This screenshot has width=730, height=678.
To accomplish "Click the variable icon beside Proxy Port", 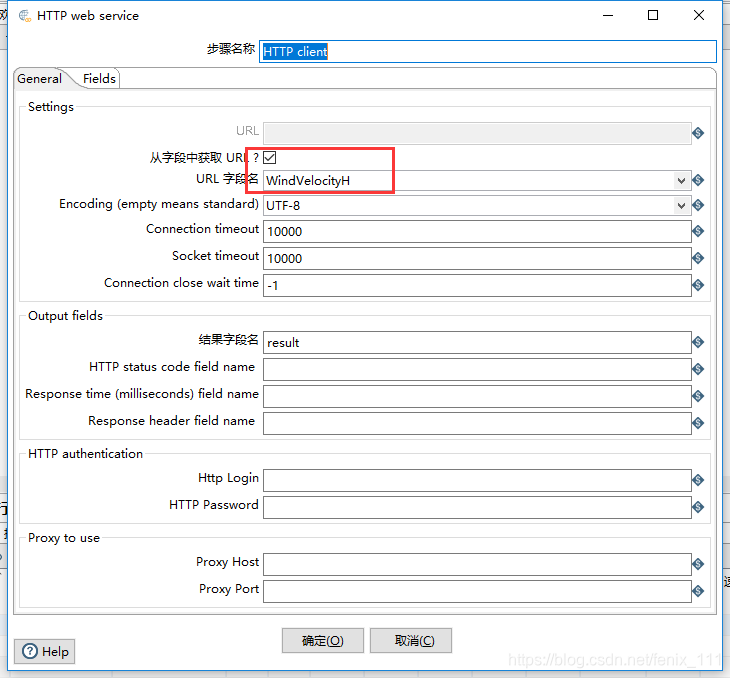I will point(698,591).
